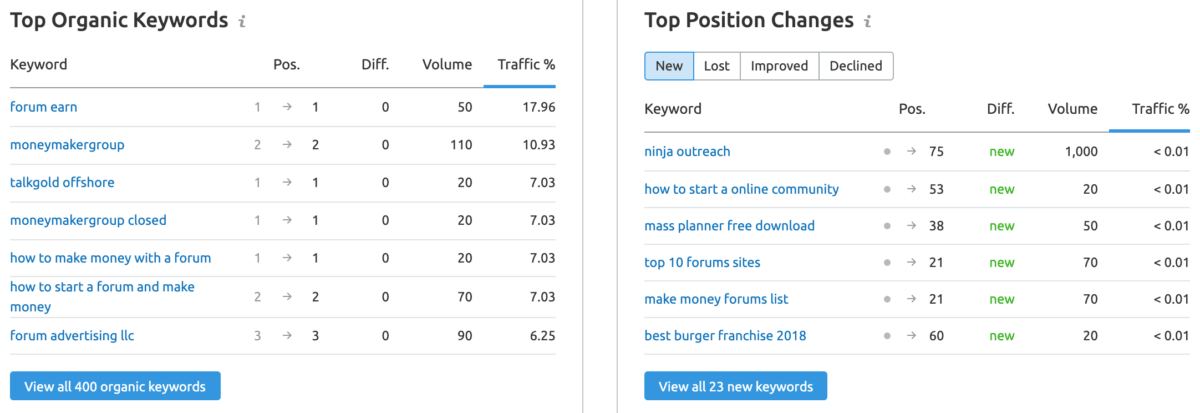Image resolution: width=1200 pixels, height=413 pixels.
Task: Sort position changes by Volume column
Action: 1072,109
